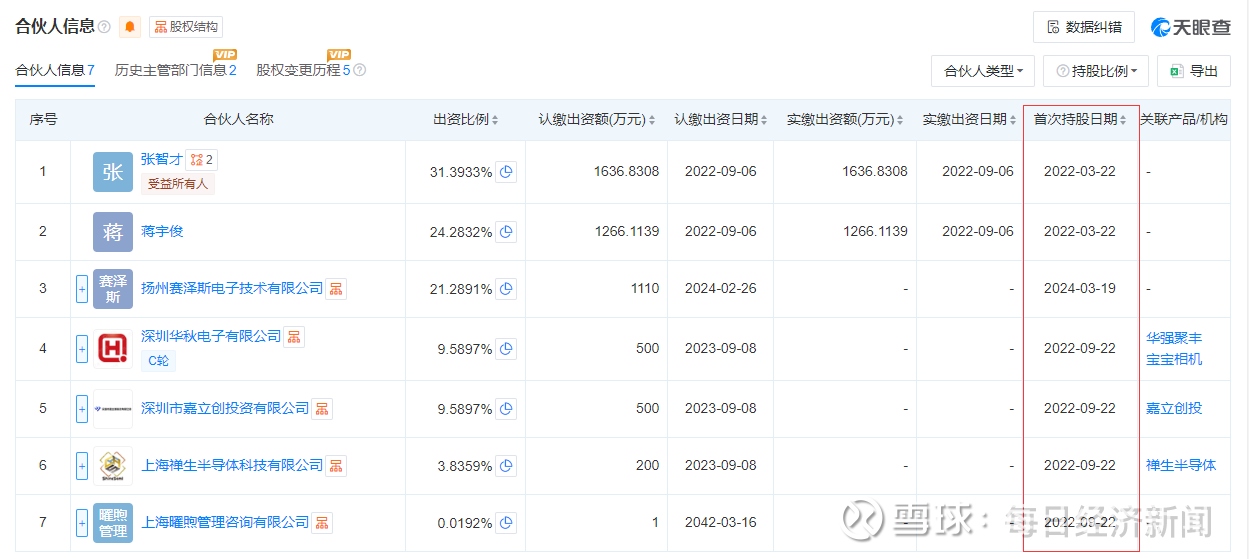Click the structure icon after 上海曜煦管理咨询有限公司
This screenshot has width=1249, height=559.
click(323, 523)
